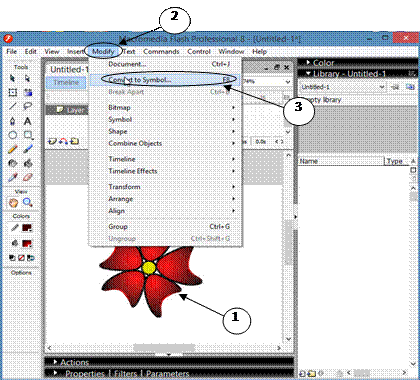
Task: Click New Symbol icon in Library footer
Action: (x=303, y=373)
